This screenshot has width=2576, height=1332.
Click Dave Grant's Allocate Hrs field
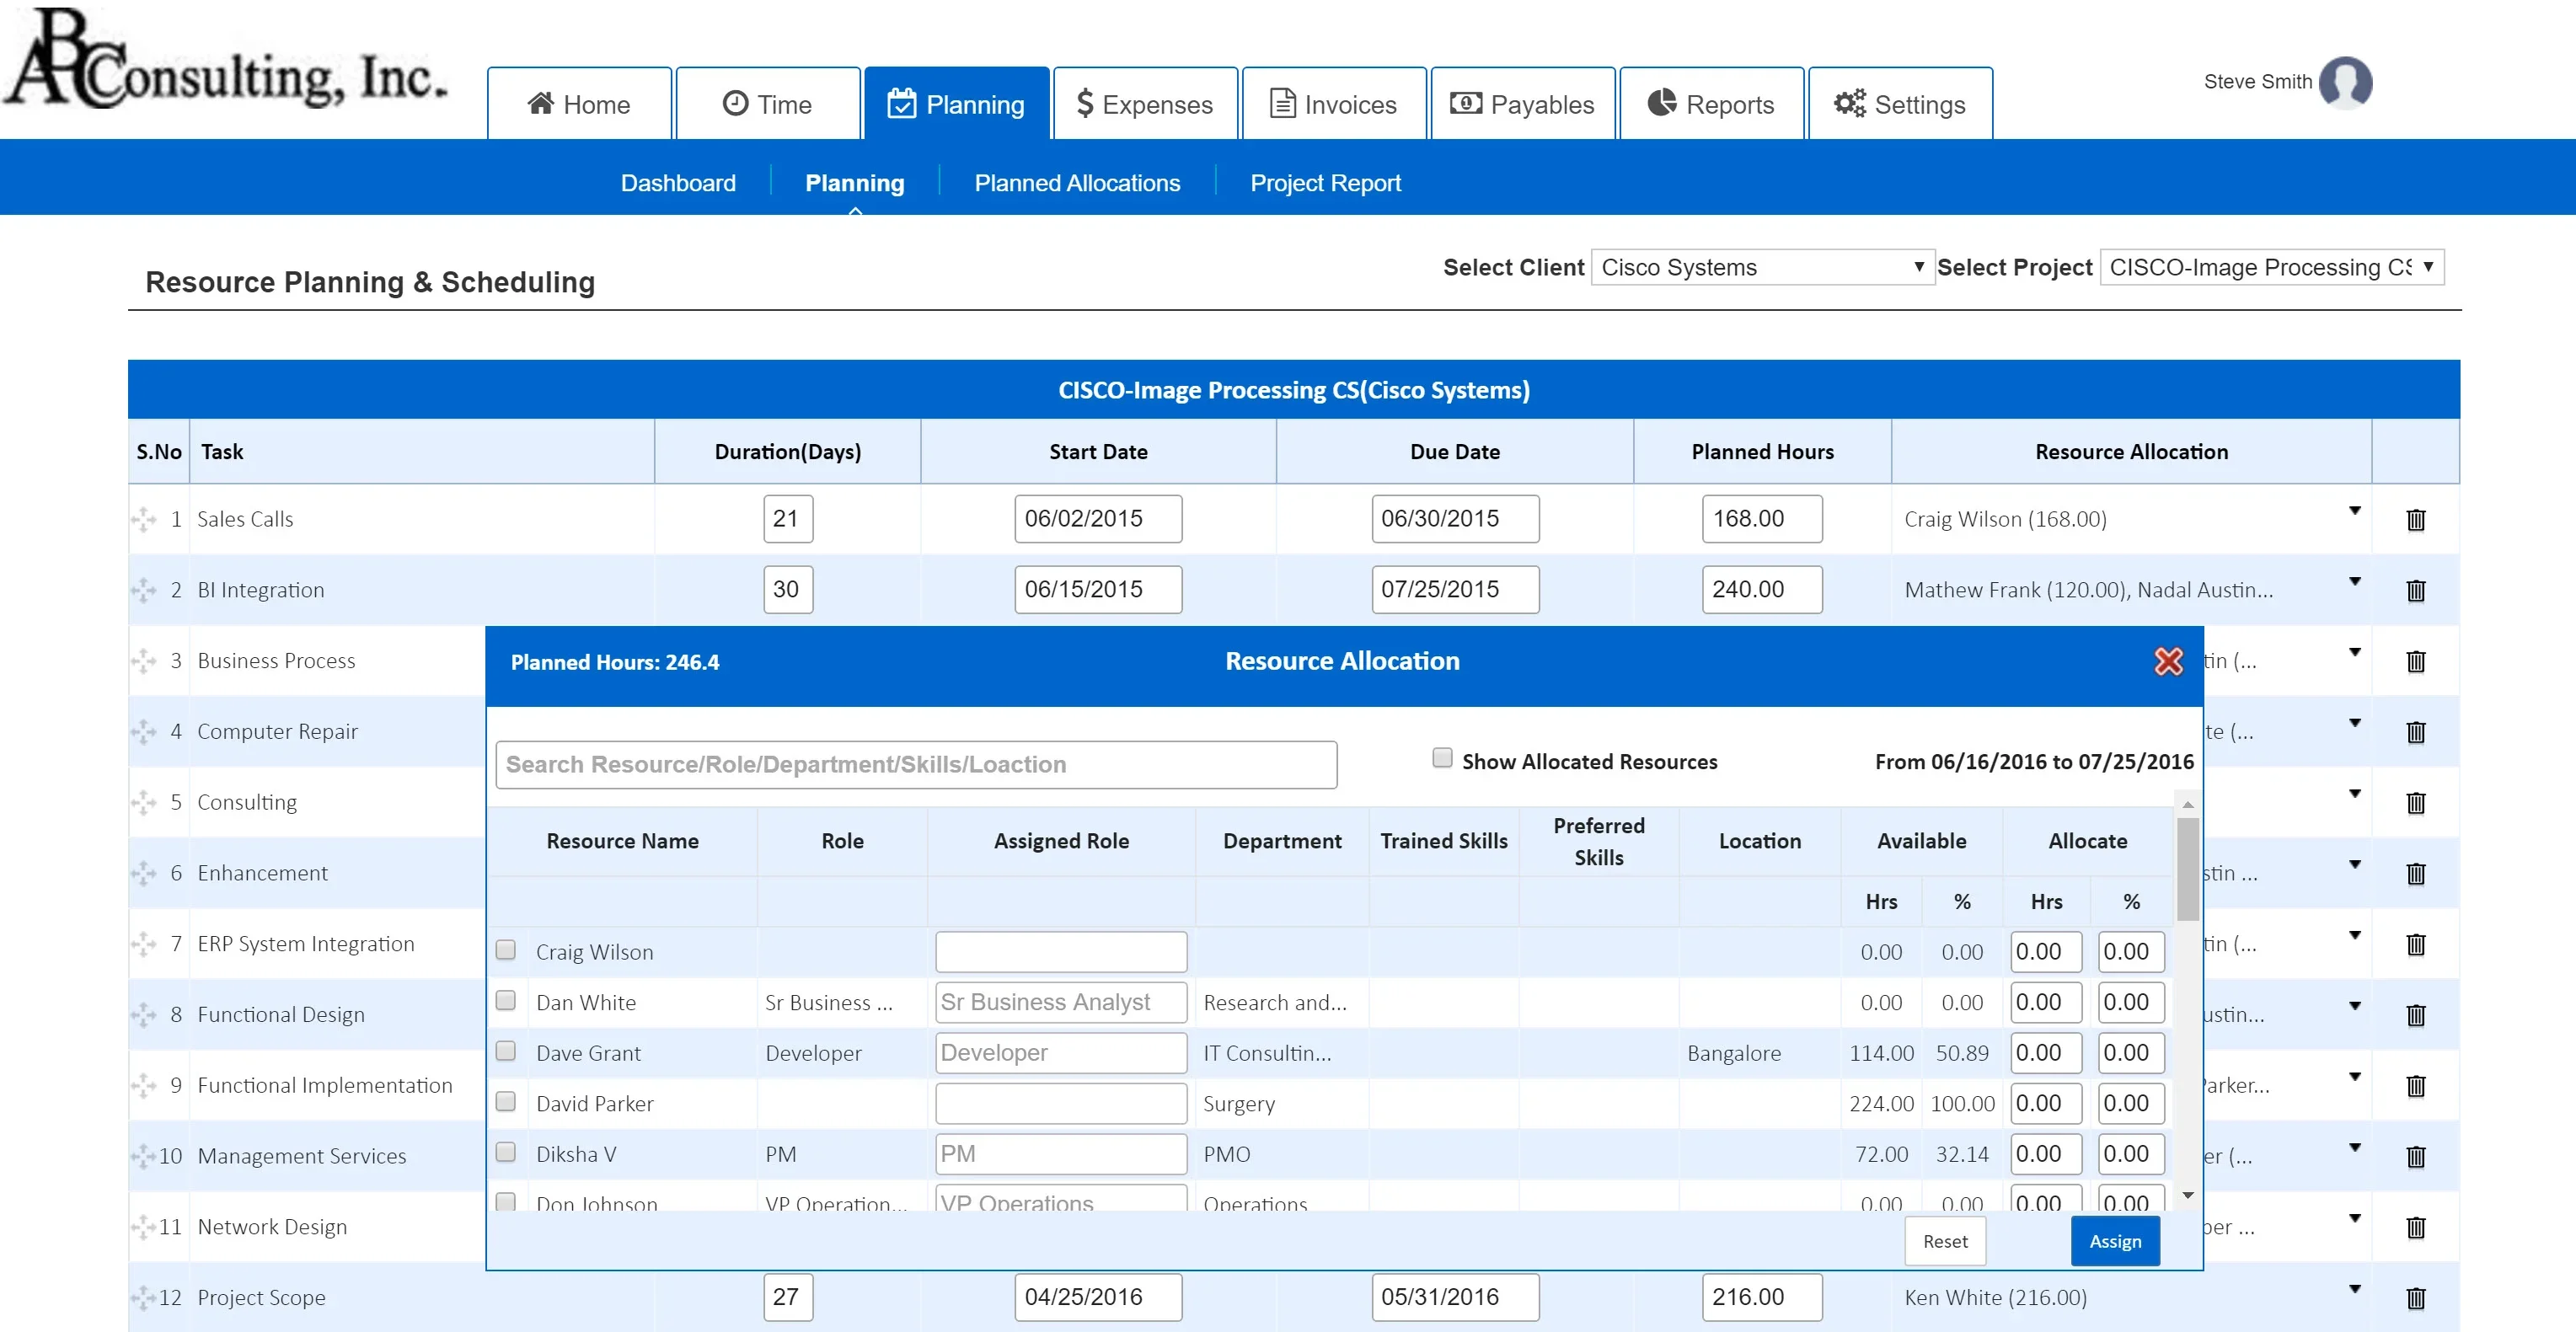click(x=2045, y=1052)
